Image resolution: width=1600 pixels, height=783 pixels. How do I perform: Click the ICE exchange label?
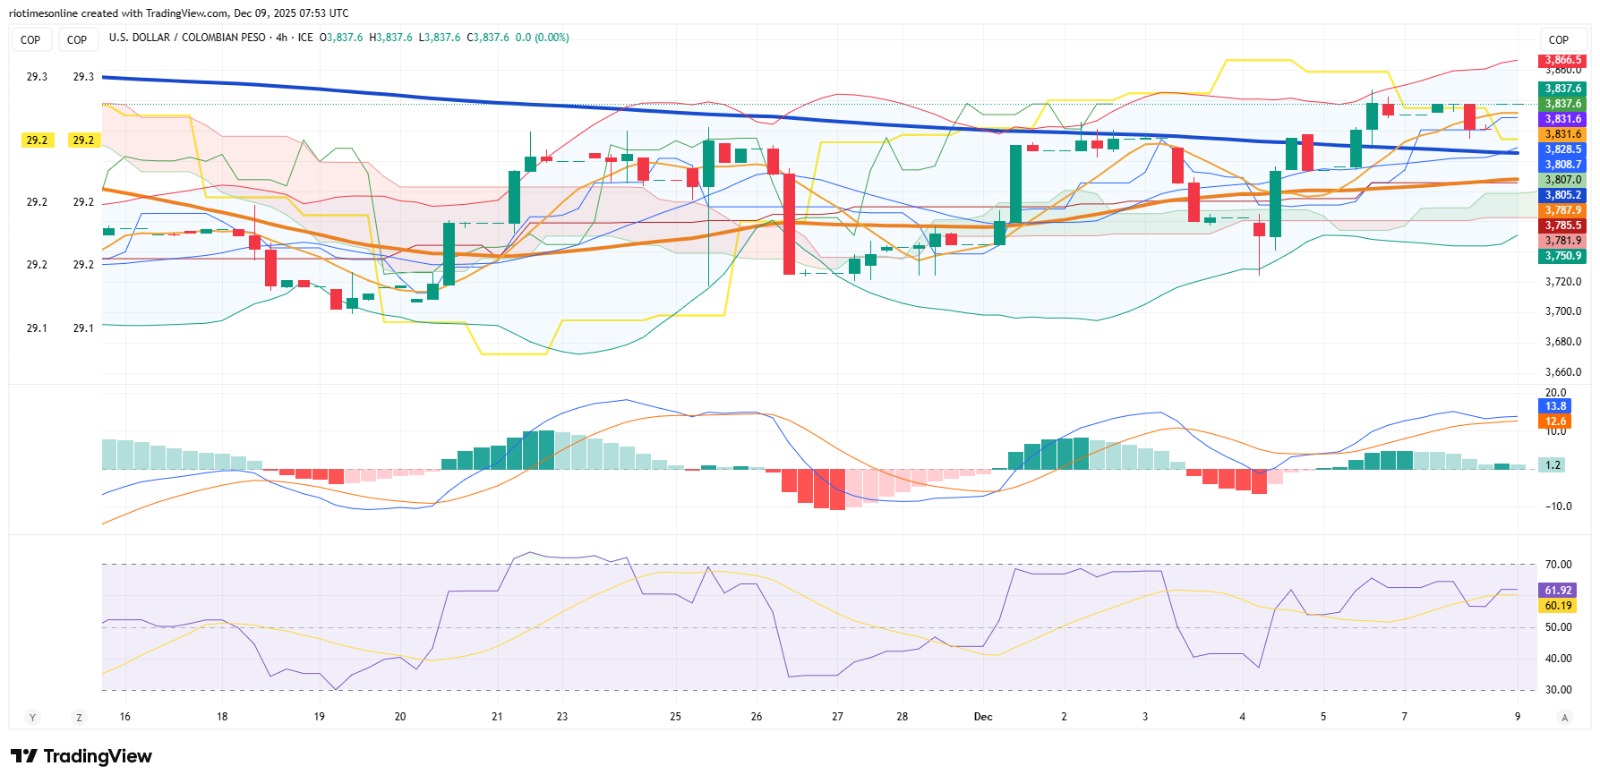[x=305, y=38]
